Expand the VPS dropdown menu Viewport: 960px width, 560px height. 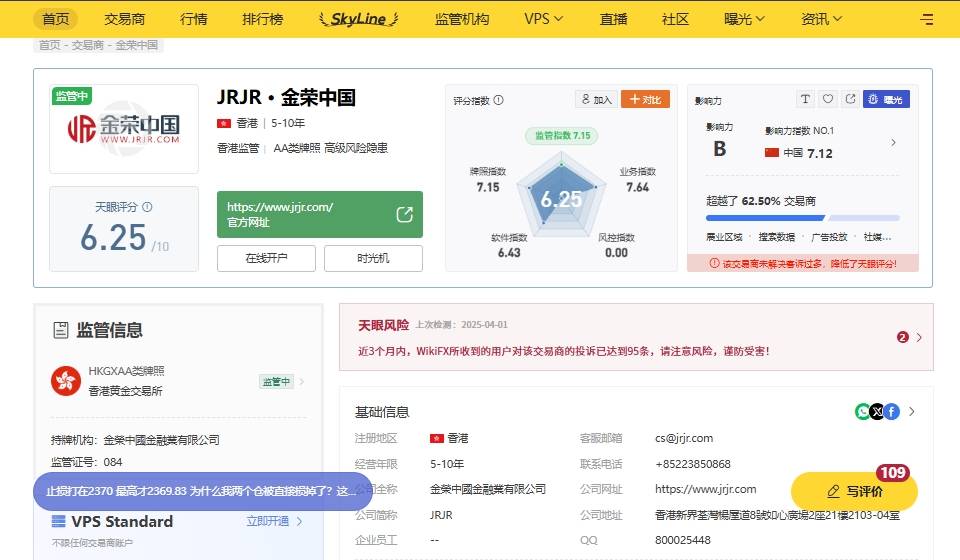point(543,19)
